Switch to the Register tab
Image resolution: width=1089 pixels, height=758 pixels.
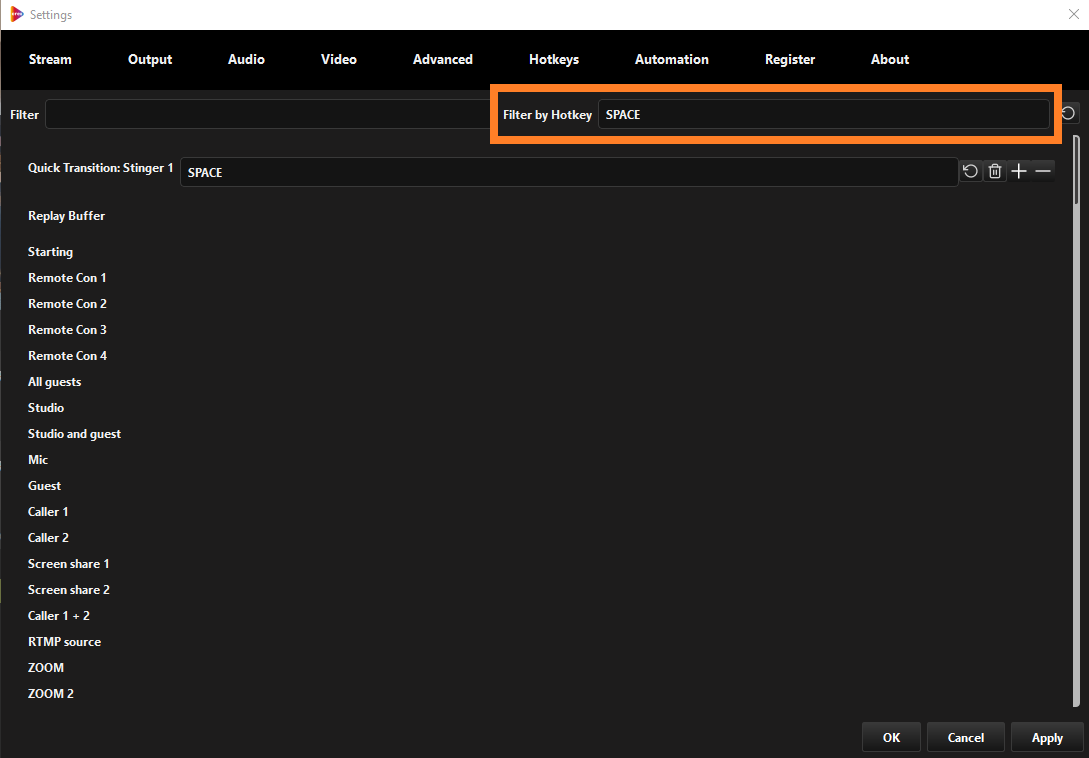point(790,59)
